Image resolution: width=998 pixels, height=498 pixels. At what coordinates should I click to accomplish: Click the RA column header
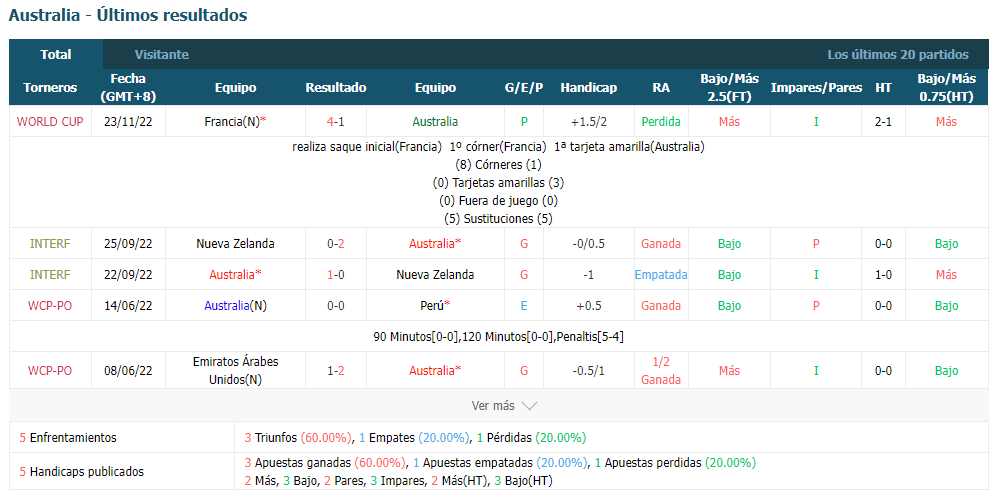tap(661, 88)
